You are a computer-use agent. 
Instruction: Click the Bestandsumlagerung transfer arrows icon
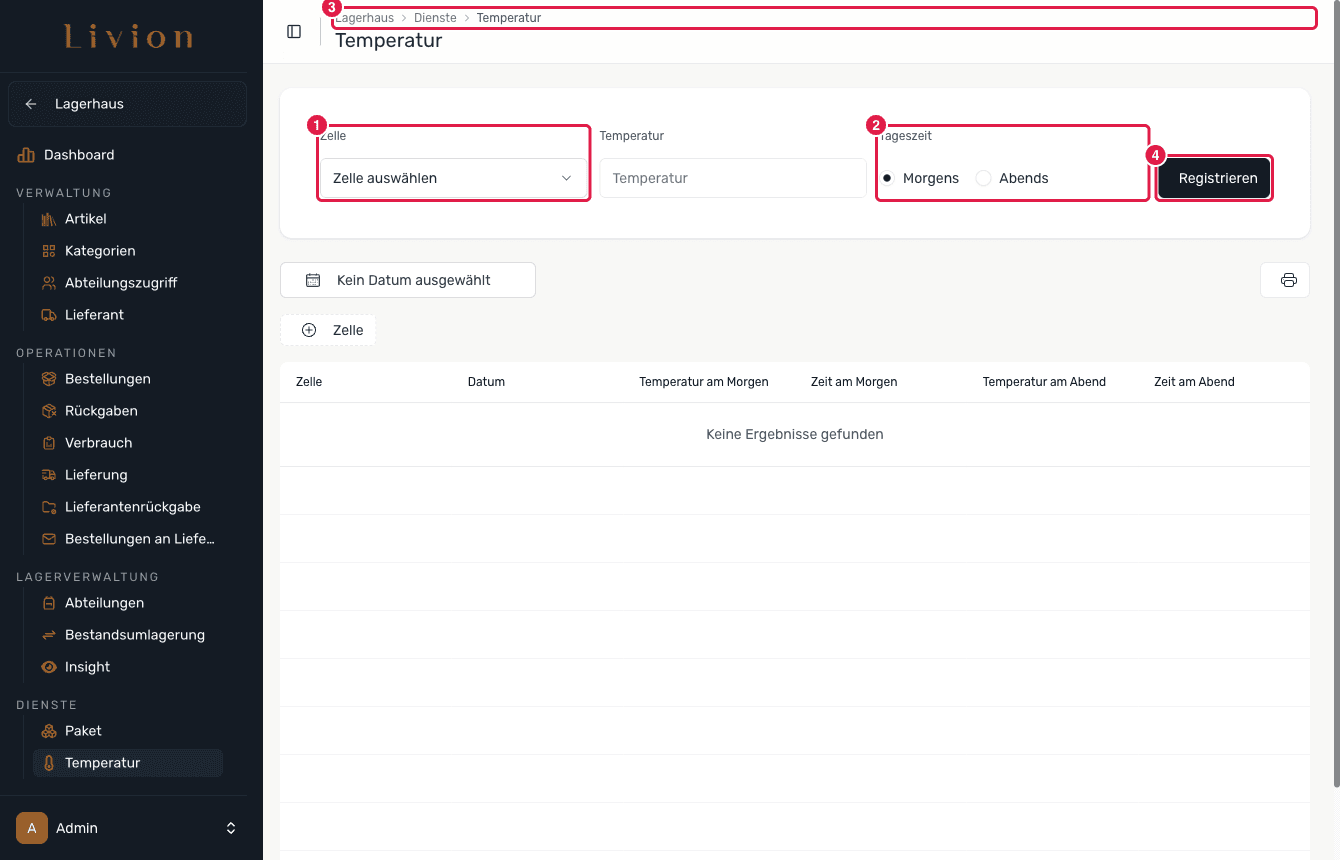[49, 635]
